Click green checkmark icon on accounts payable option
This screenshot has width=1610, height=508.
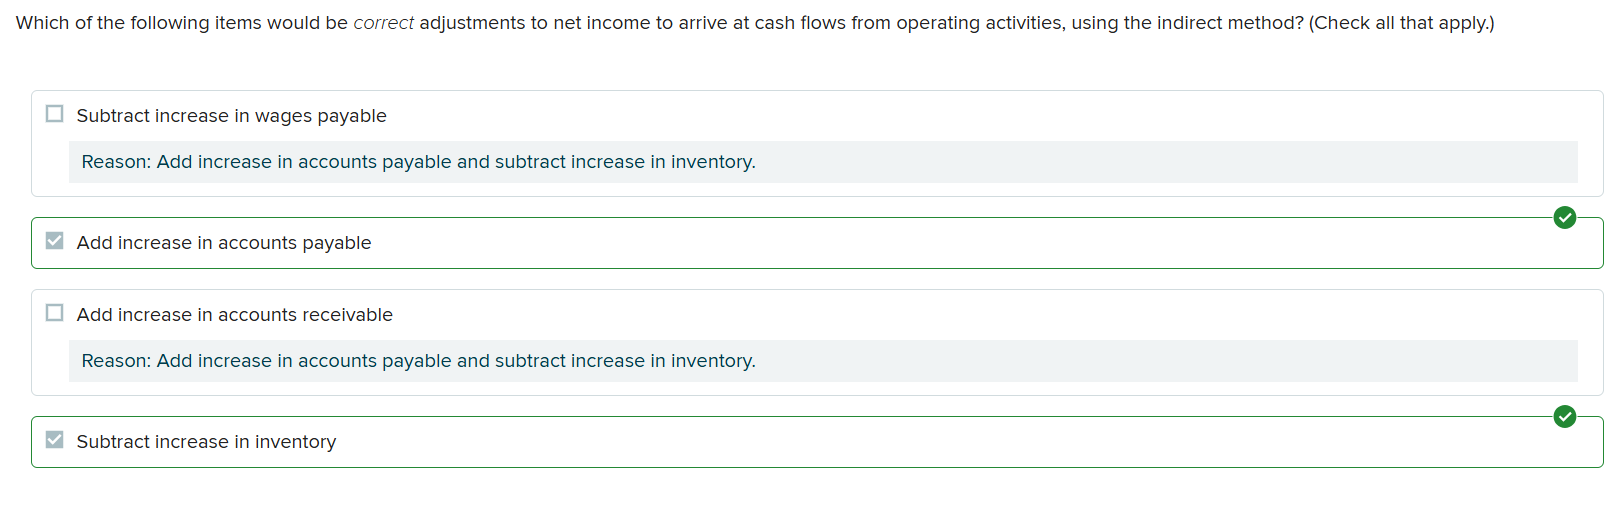[x=1564, y=217]
